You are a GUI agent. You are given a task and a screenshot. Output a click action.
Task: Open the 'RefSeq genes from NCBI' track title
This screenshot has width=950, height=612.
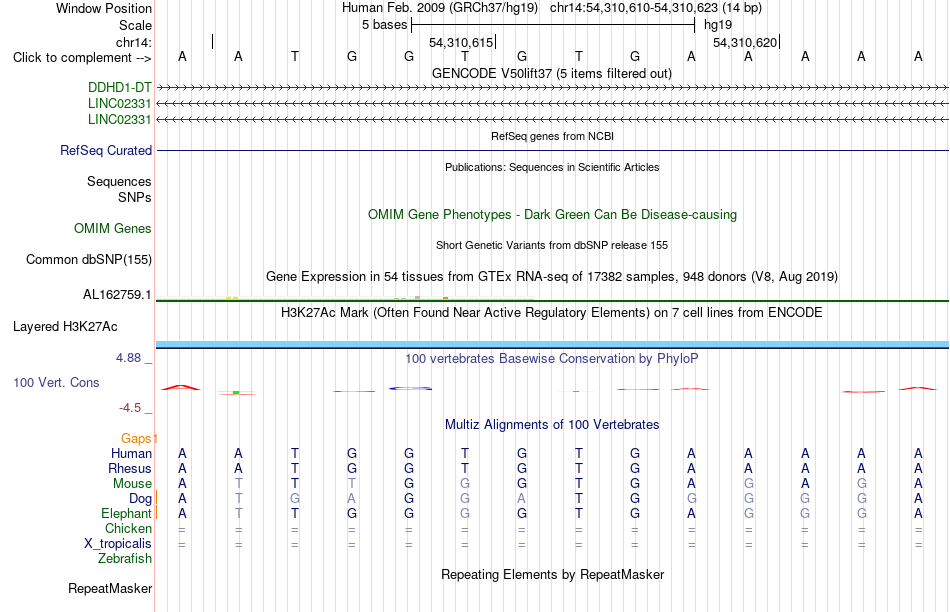click(553, 136)
